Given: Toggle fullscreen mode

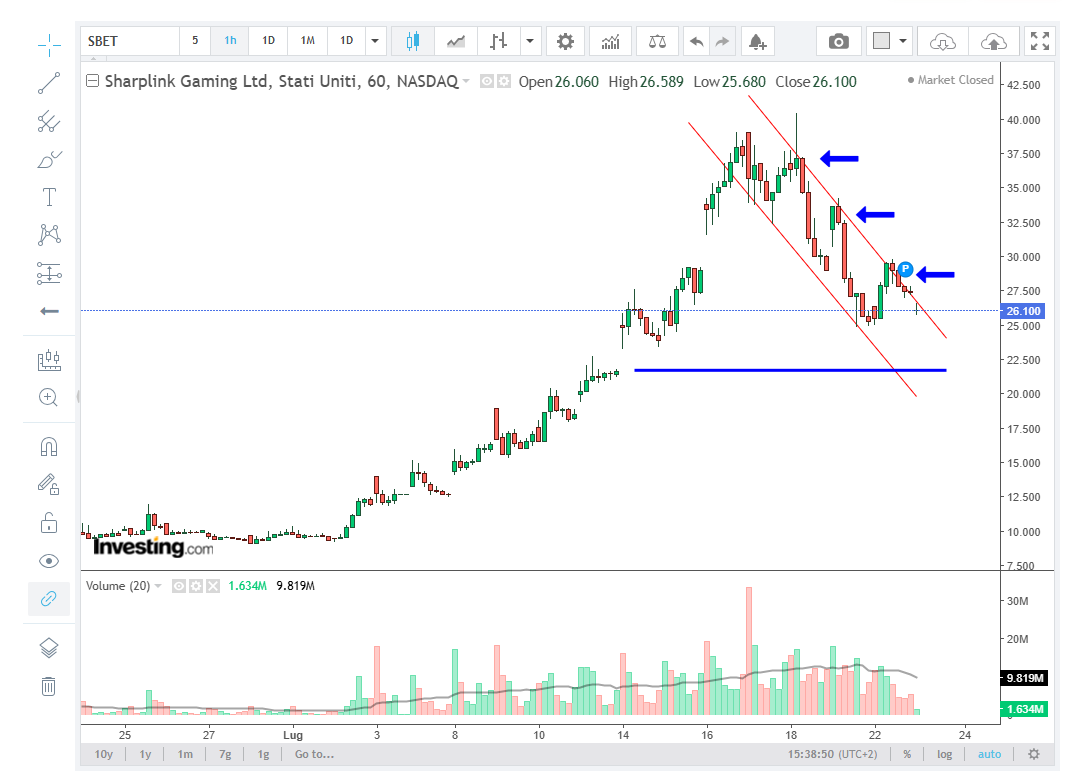Looking at the screenshot, I should (1040, 41).
